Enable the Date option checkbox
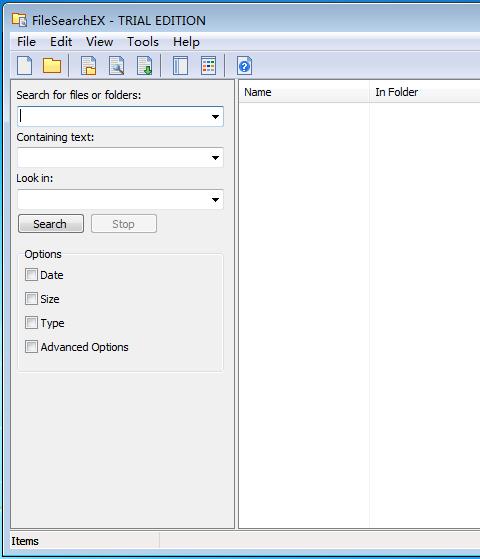This screenshot has height=559, width=480. [x=31, y=275]
